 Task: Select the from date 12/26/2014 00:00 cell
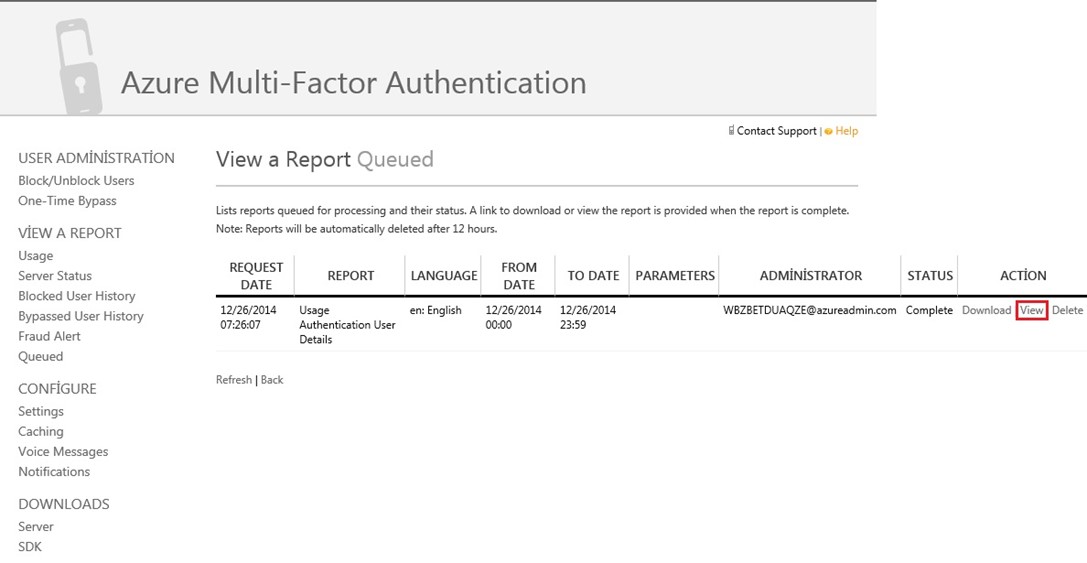(514, 317)
